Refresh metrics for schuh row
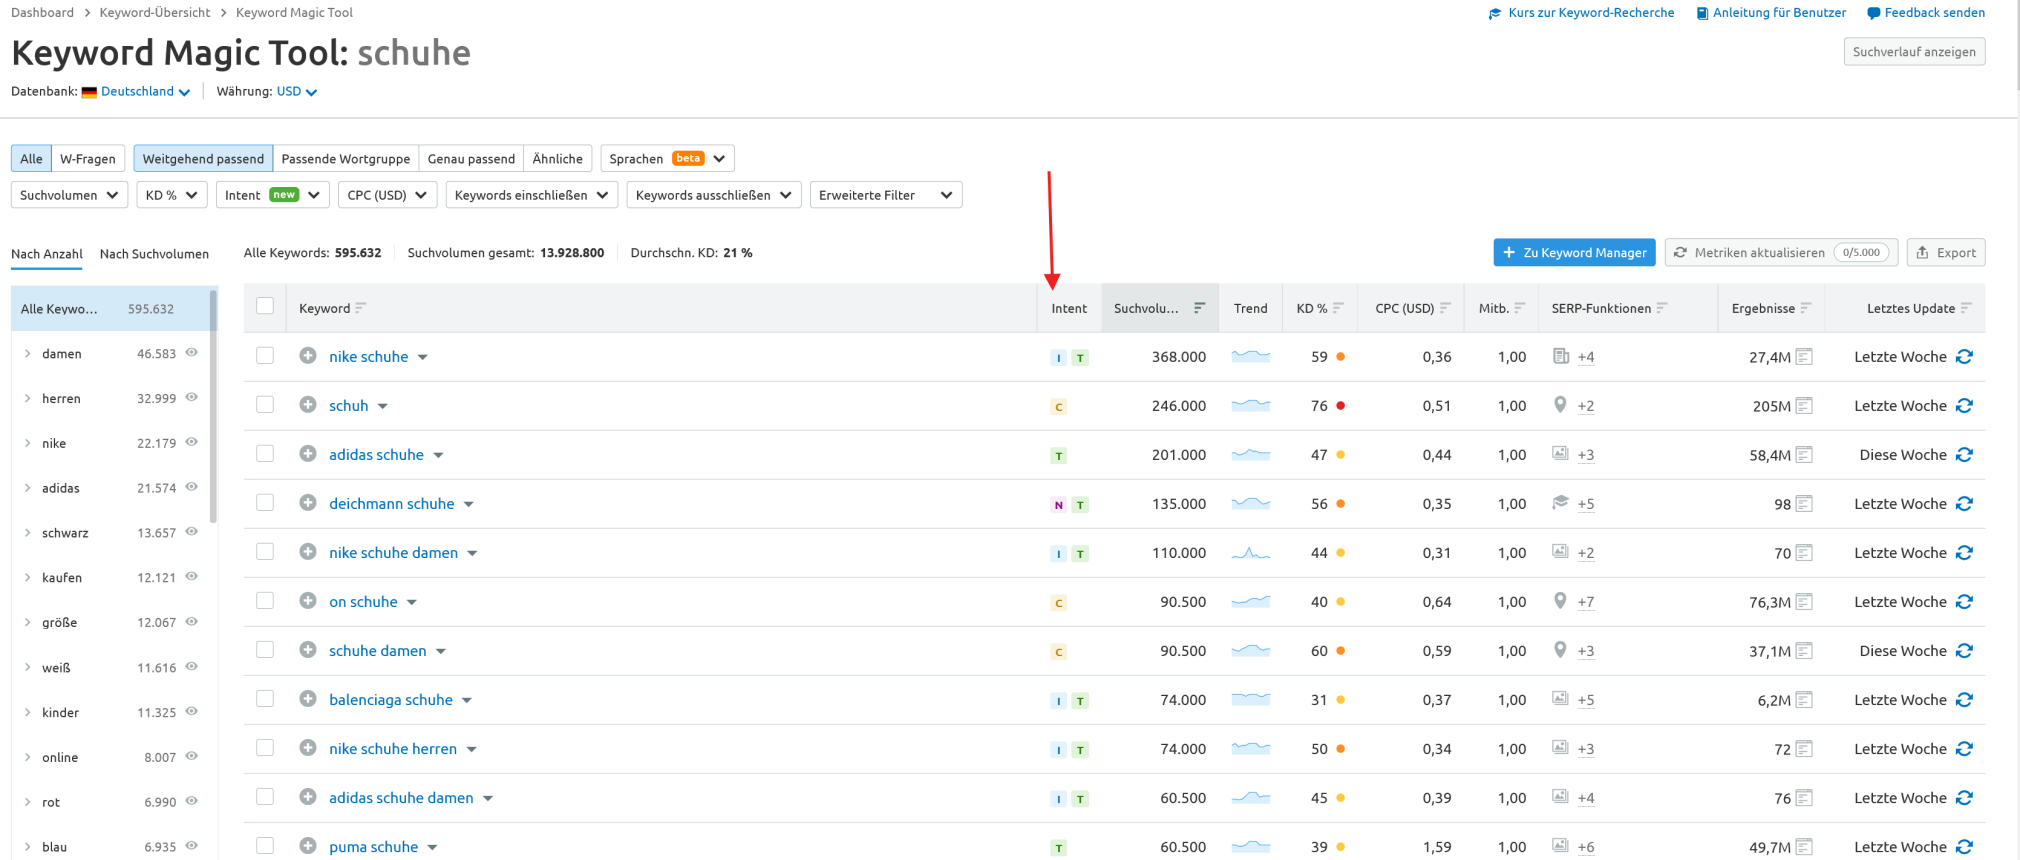The height and width of the screenshot is (860, 2020). coord(1964,406)
